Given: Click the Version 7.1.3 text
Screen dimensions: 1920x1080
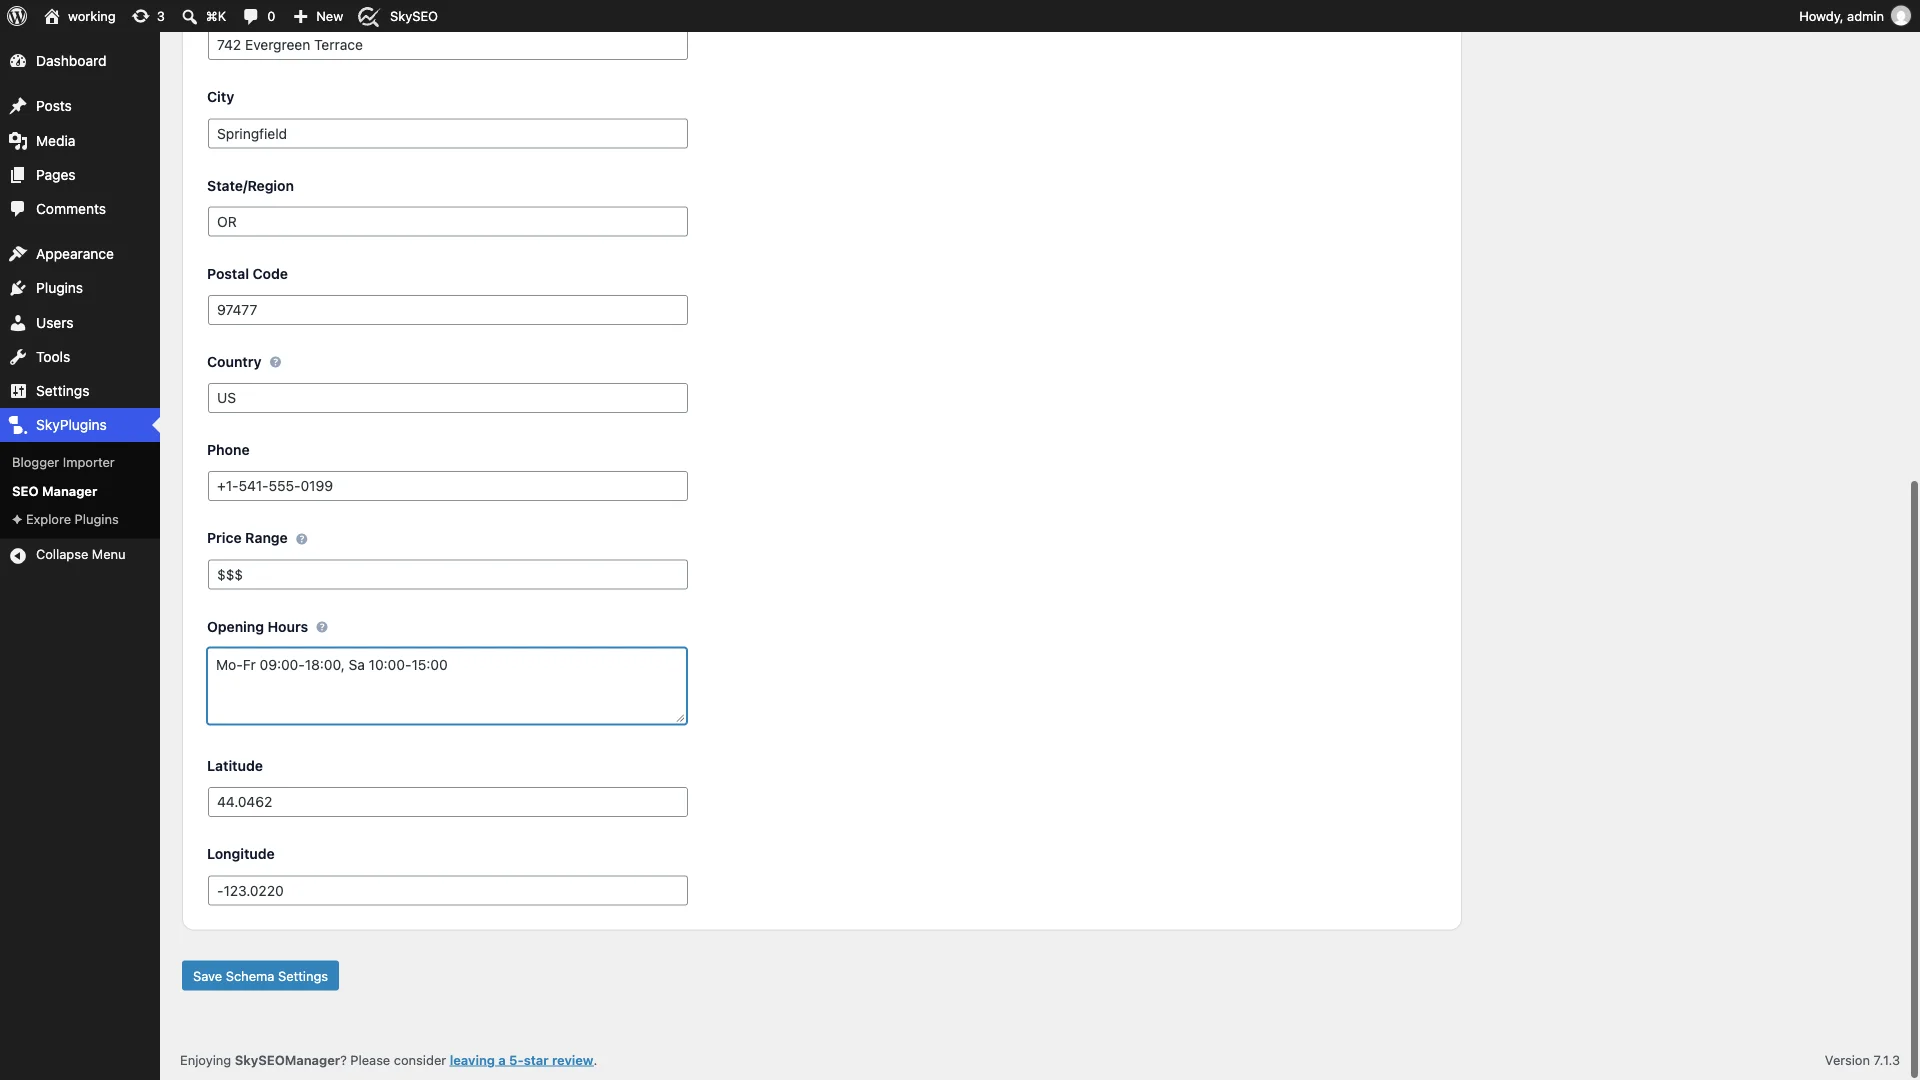Looking at the screenshot, I should (x=1862, y=1061).
